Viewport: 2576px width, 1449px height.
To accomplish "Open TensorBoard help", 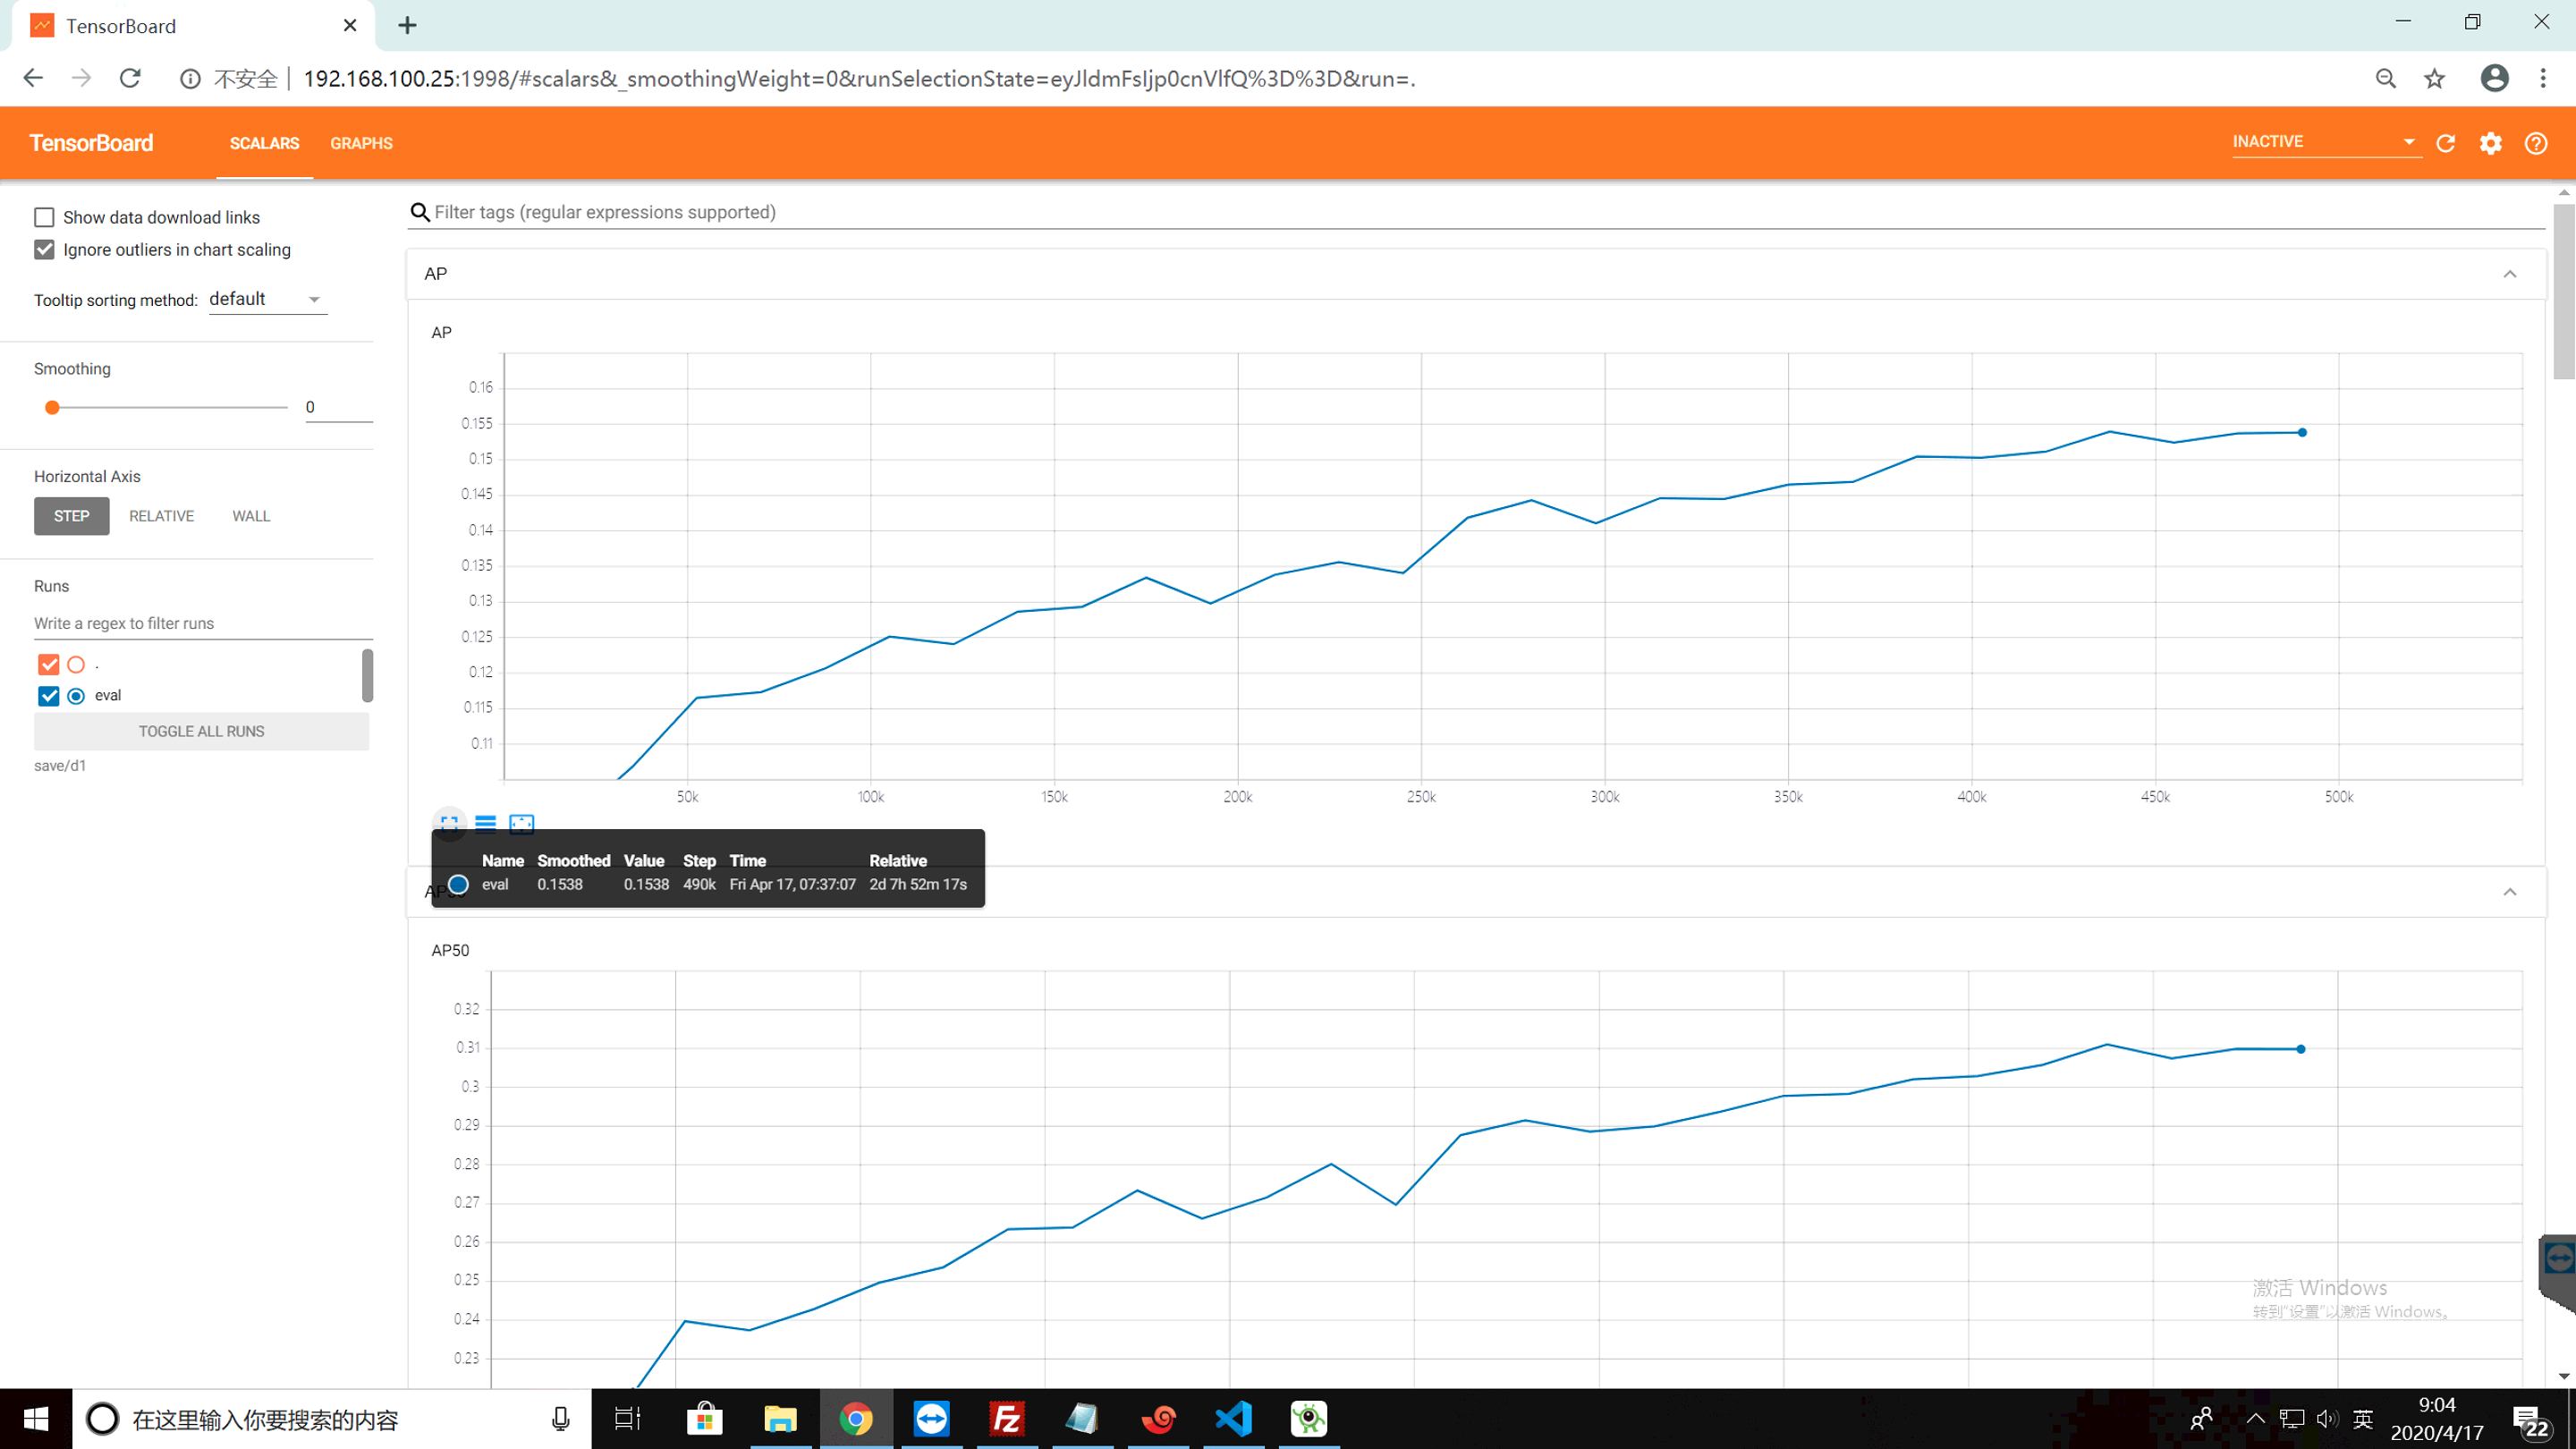I will tap(2536, 143).
